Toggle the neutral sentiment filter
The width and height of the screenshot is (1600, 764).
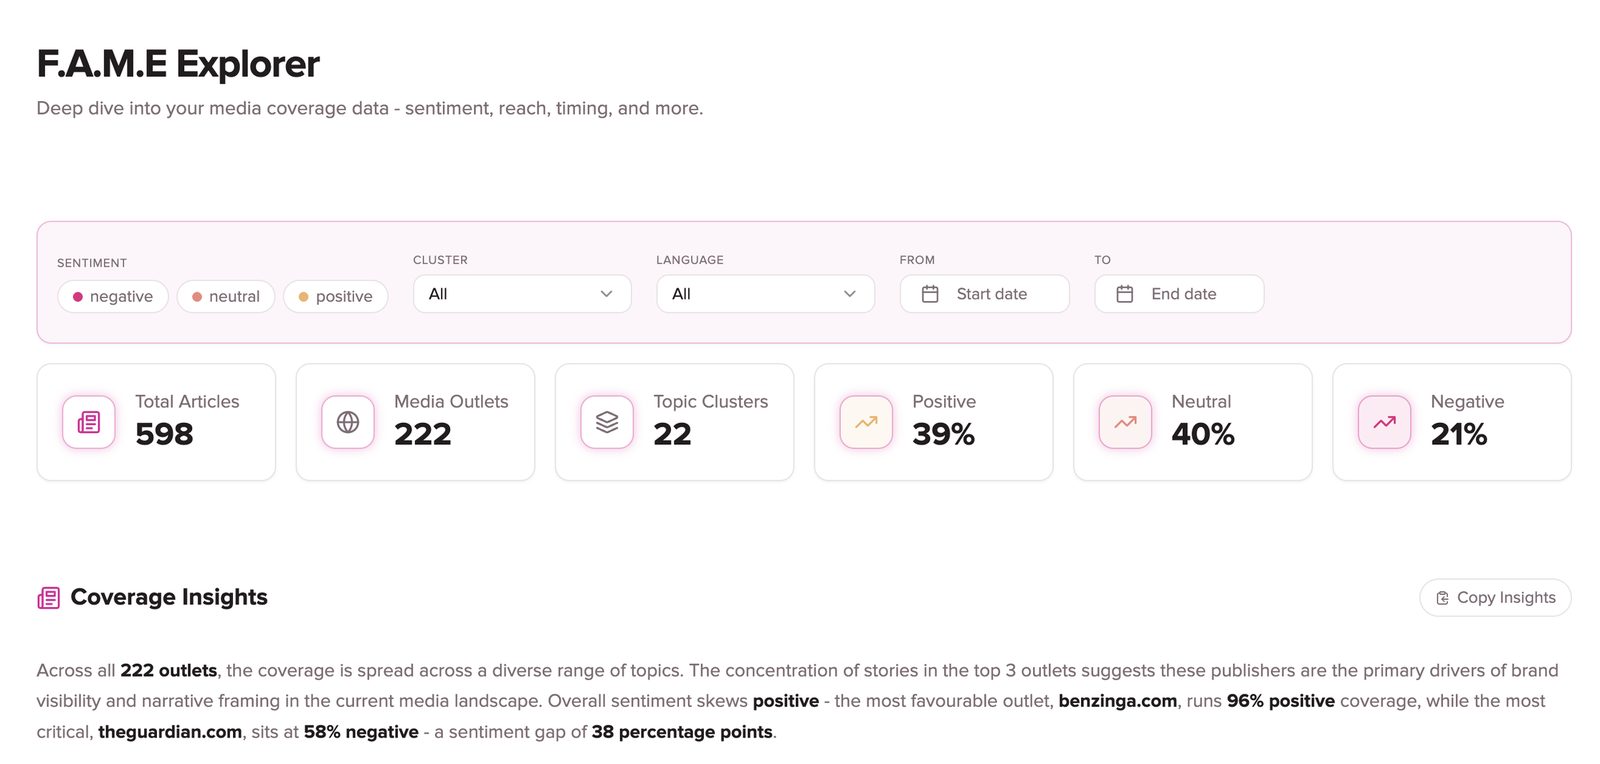click(x=226, y=296)
